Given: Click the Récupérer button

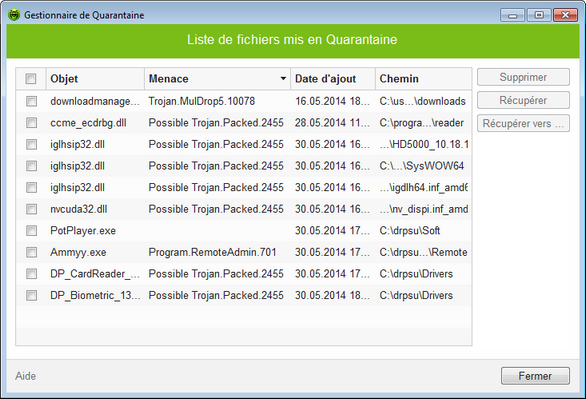Looking at the screenshot, I should point(523,100).
